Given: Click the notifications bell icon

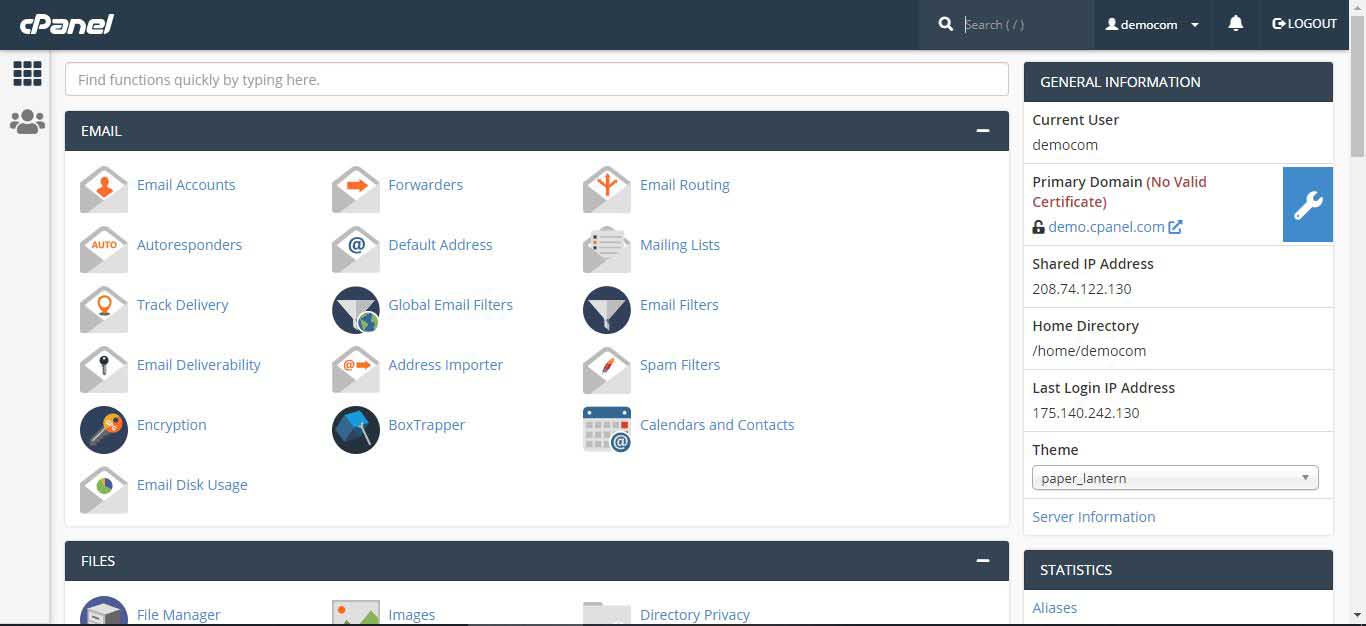Looking at the screenshot, I should point(1236,24).
